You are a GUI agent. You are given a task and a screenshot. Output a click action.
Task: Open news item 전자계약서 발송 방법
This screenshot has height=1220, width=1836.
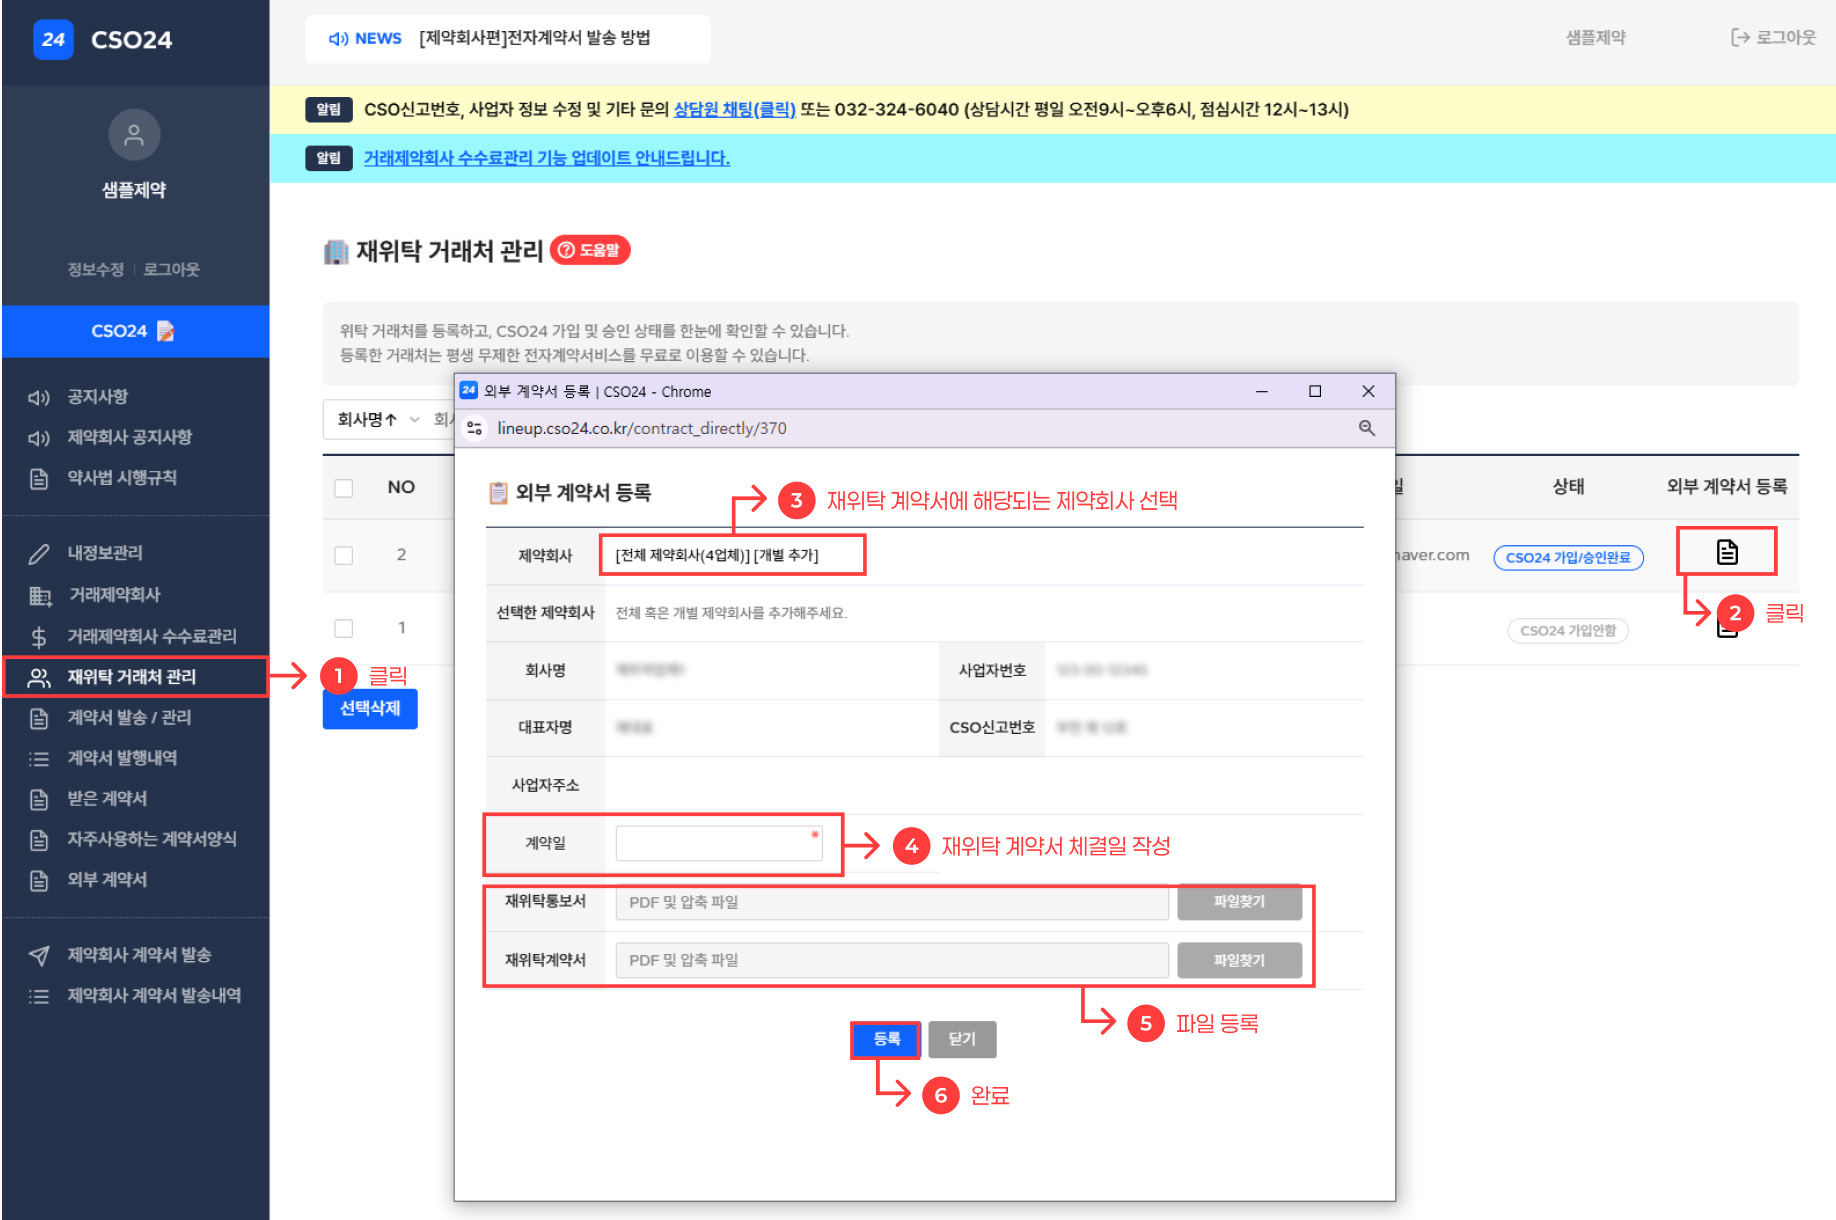(x=535, y=38)
